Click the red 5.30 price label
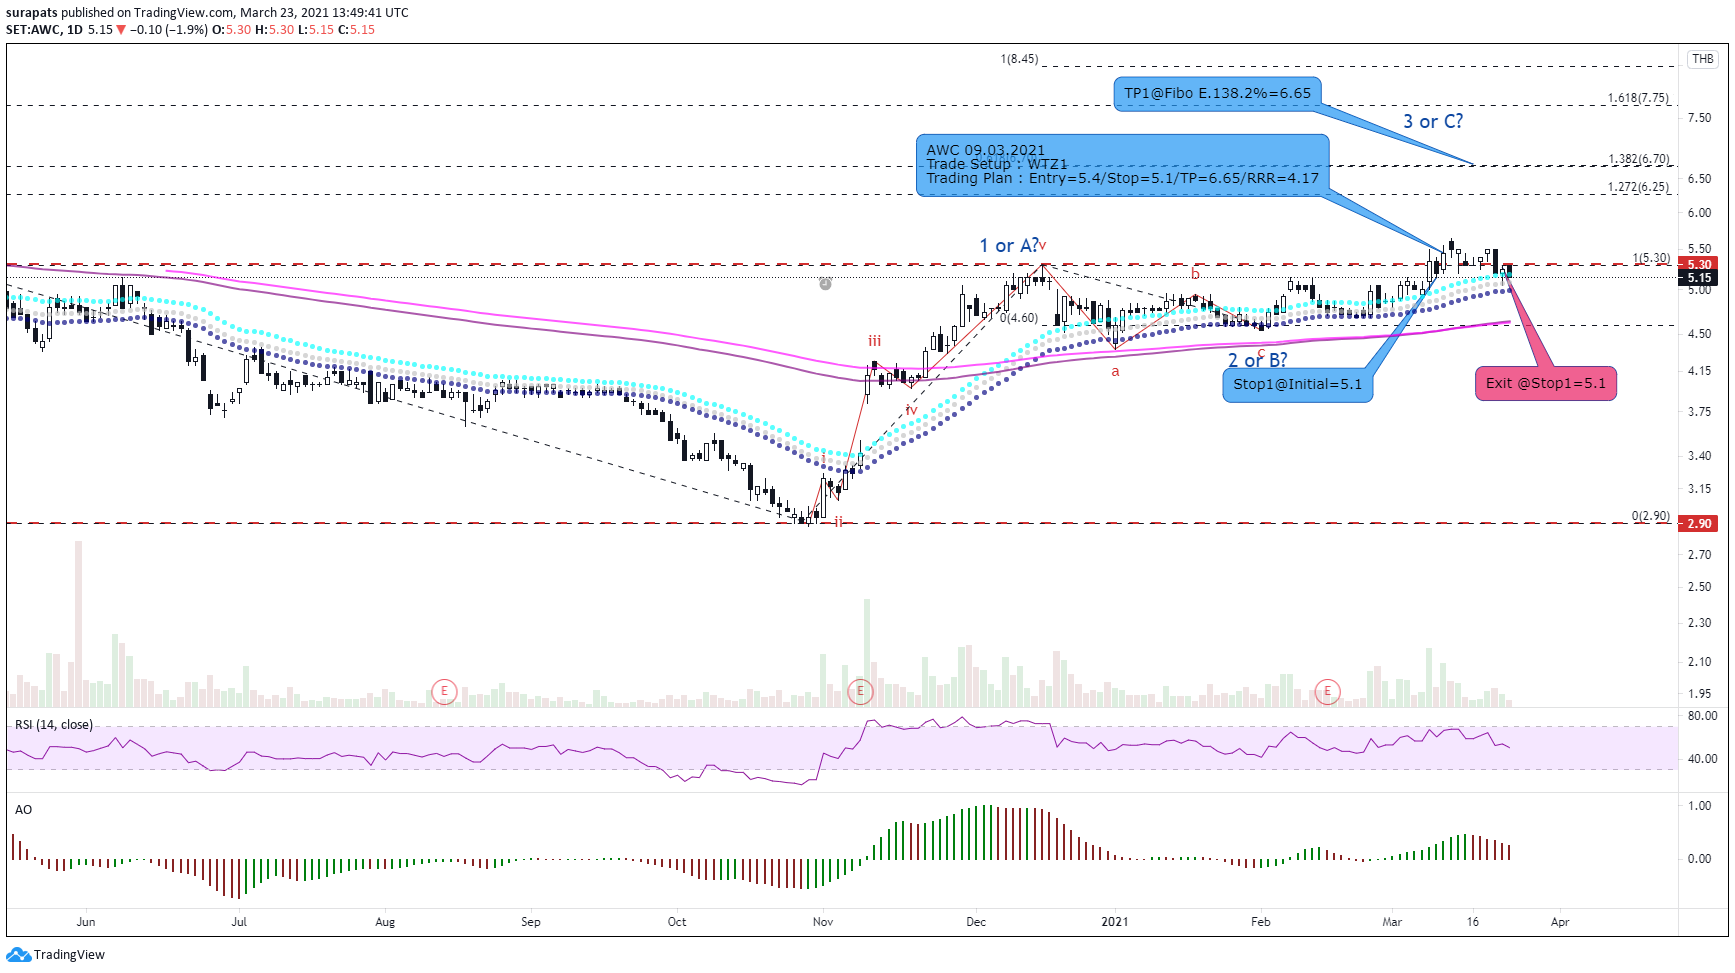1735x973 pixels. click(x=1699, y=265)
